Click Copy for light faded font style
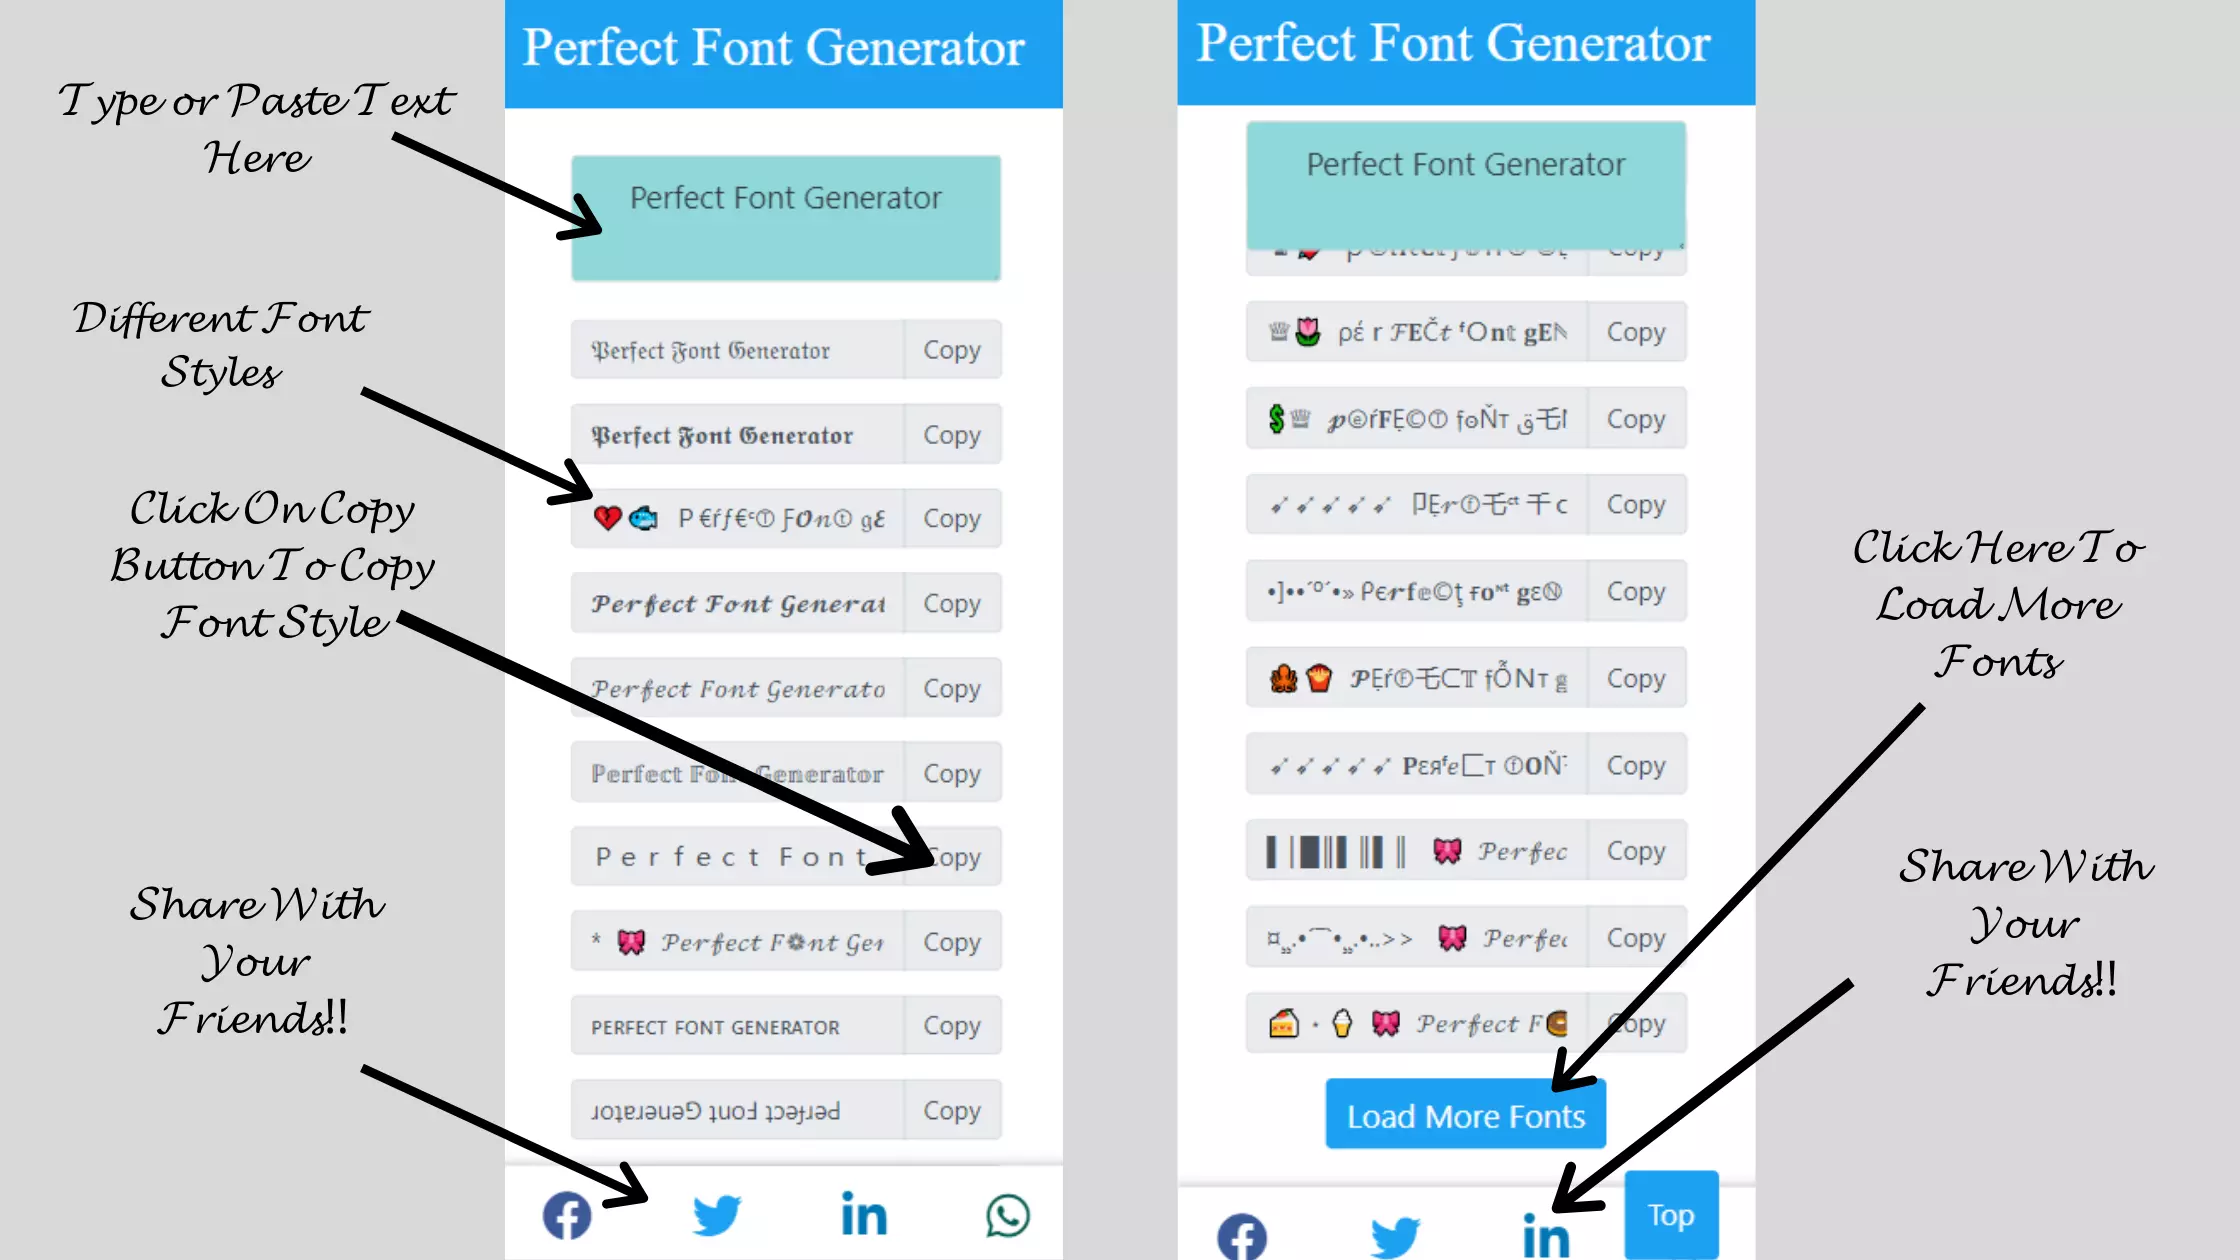The width and height of the screenshot is (2240, 1260). click(951, 772)
